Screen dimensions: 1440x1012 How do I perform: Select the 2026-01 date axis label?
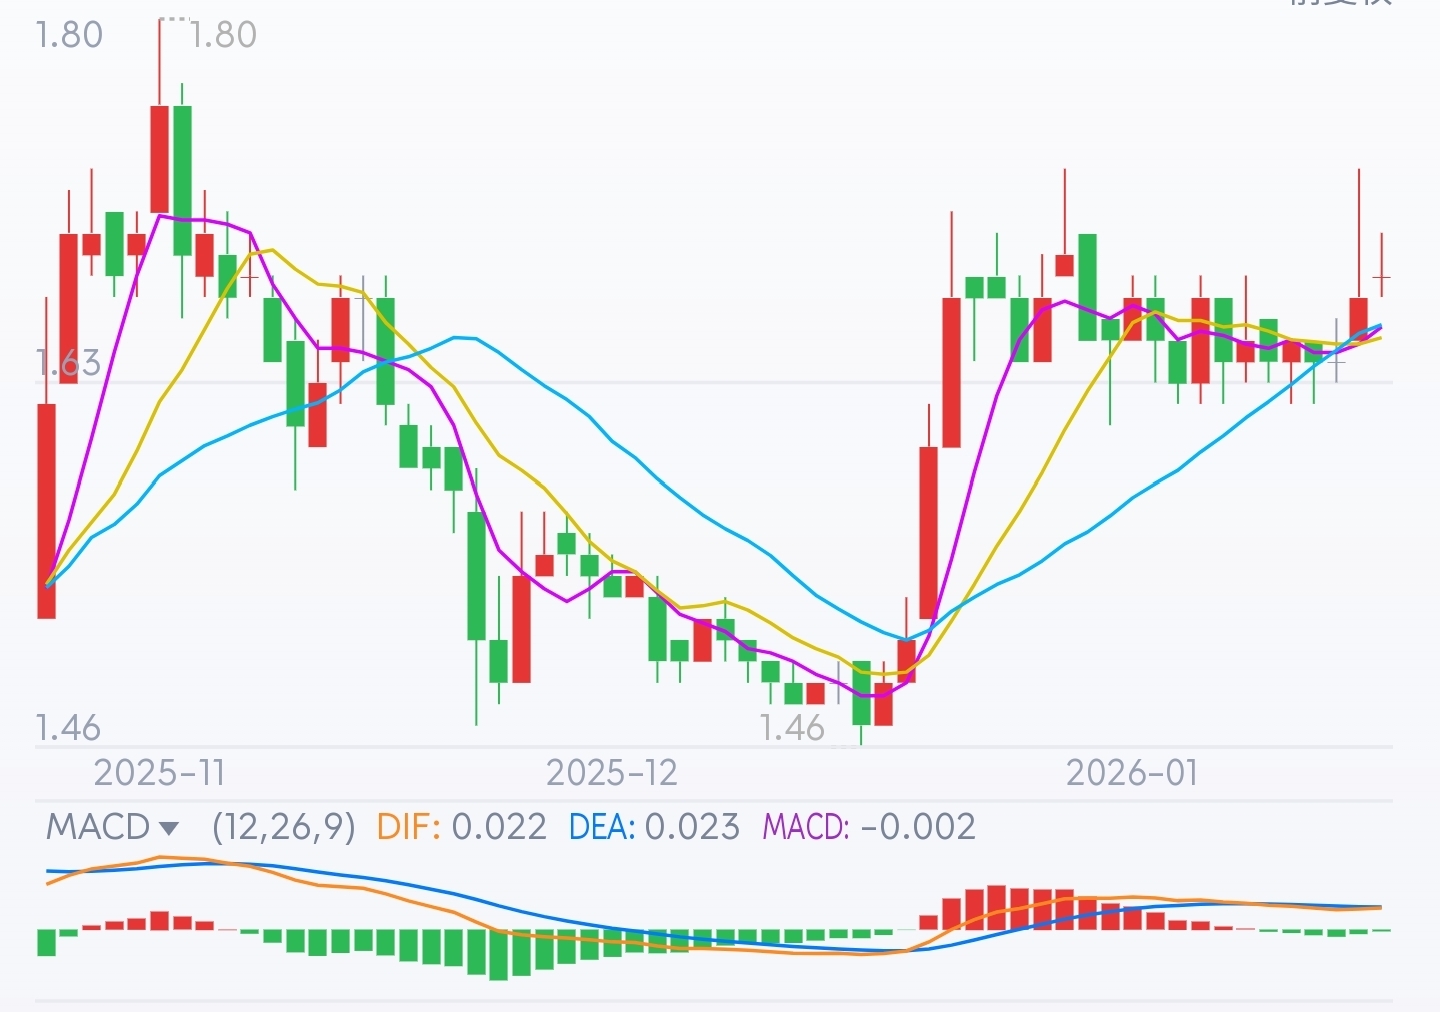coord(1132,773)
